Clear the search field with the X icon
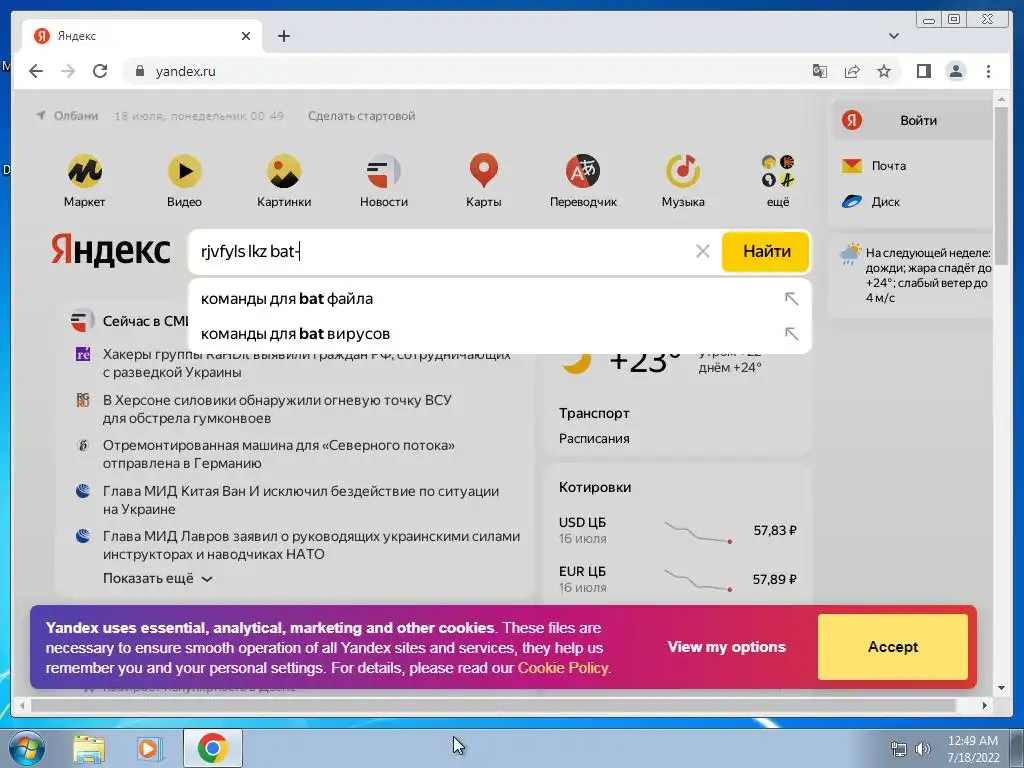 click(x=703, y=251)
